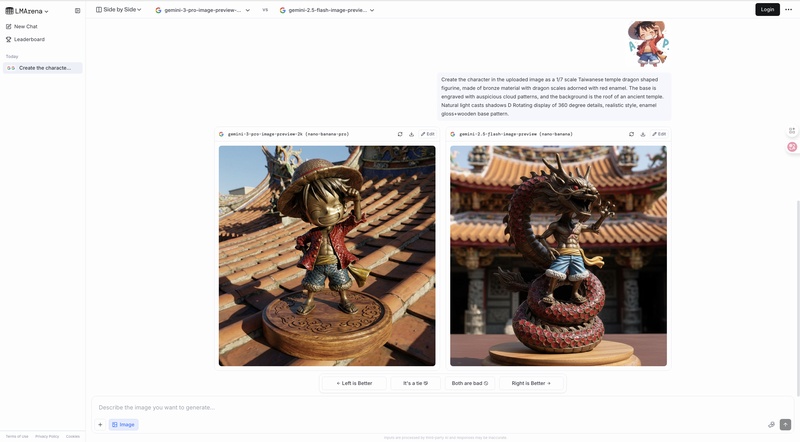Click the link icon beside send button
Screen dimensions: 800x442
[x=771, y=424]
